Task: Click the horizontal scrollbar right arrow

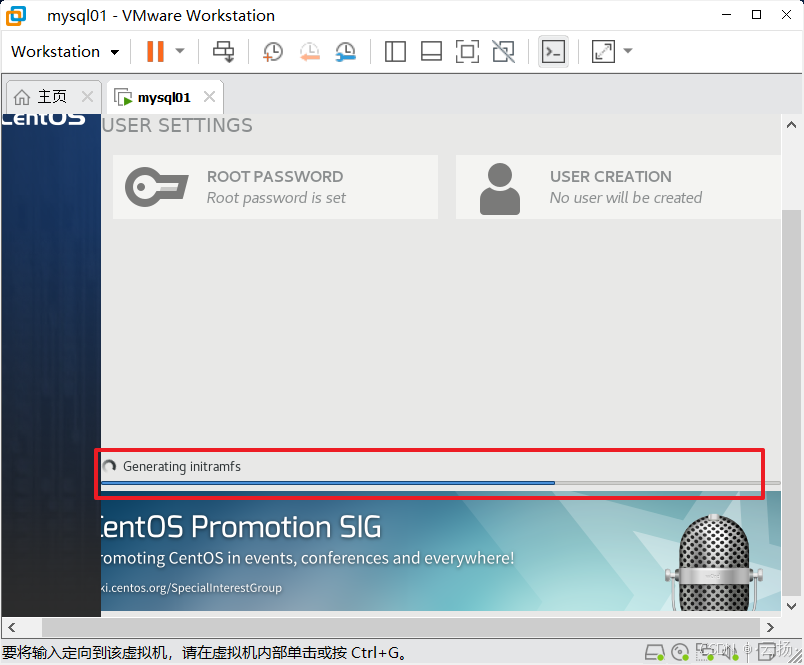Action: [770, 627]
